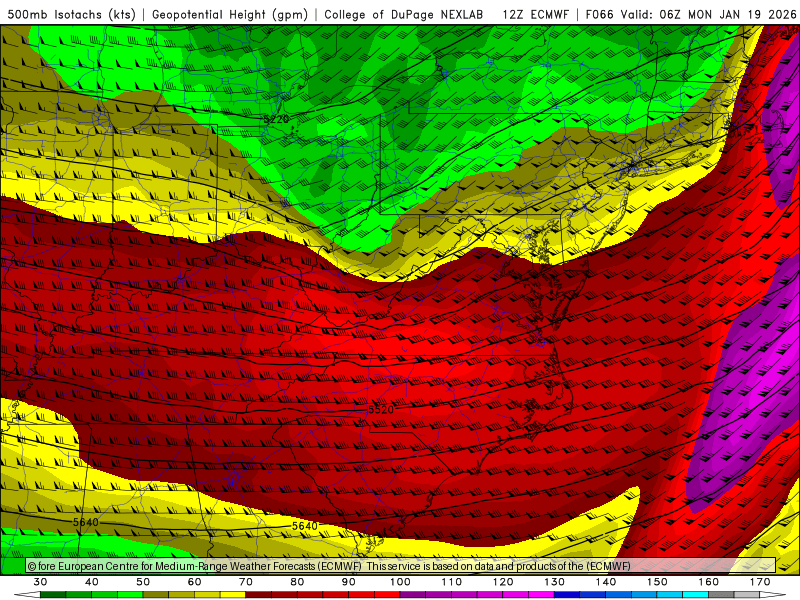
Task: Click the ECMWF copyright notice banner
Action: [401, 566]
